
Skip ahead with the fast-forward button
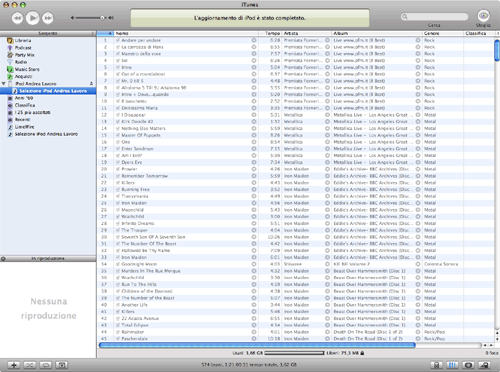click(x=48, y=18)
